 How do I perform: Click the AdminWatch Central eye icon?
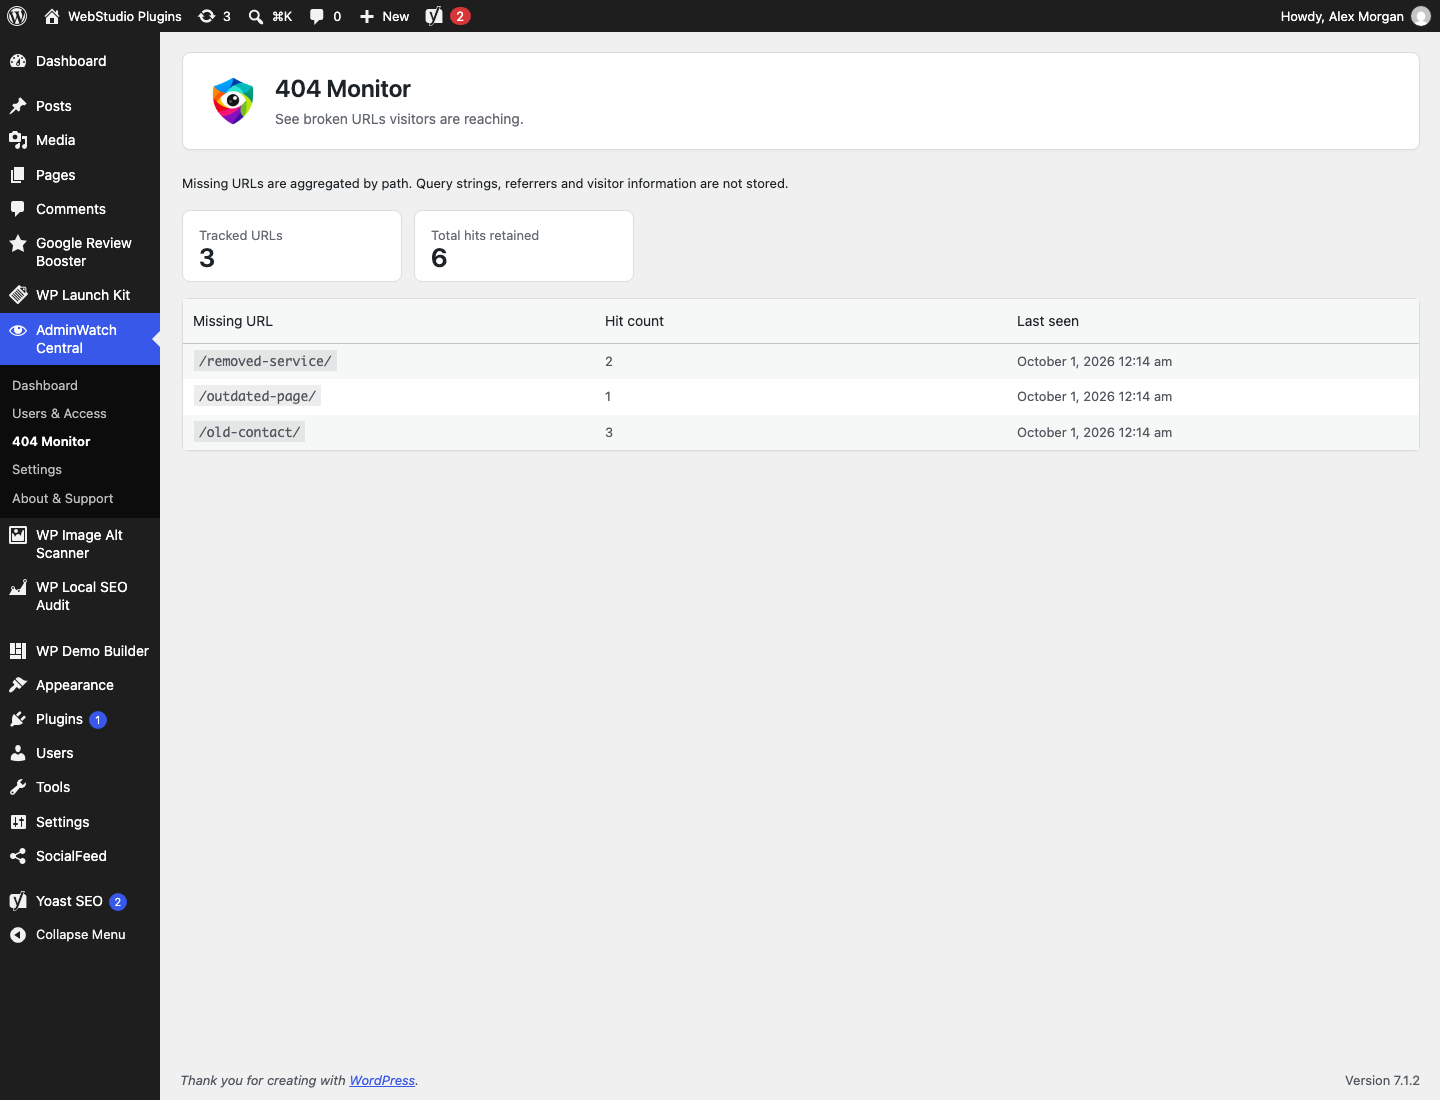[x=18, y=330]
